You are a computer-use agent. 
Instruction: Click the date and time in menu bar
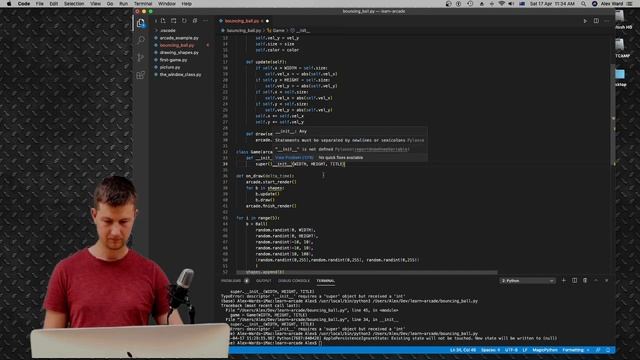552,4
